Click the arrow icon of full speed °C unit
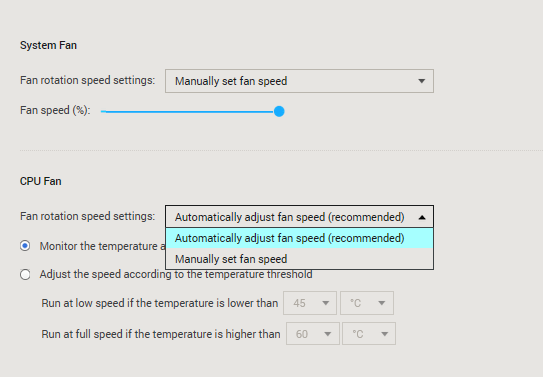This screenshot has height=377, width=543. pos(384,334)
